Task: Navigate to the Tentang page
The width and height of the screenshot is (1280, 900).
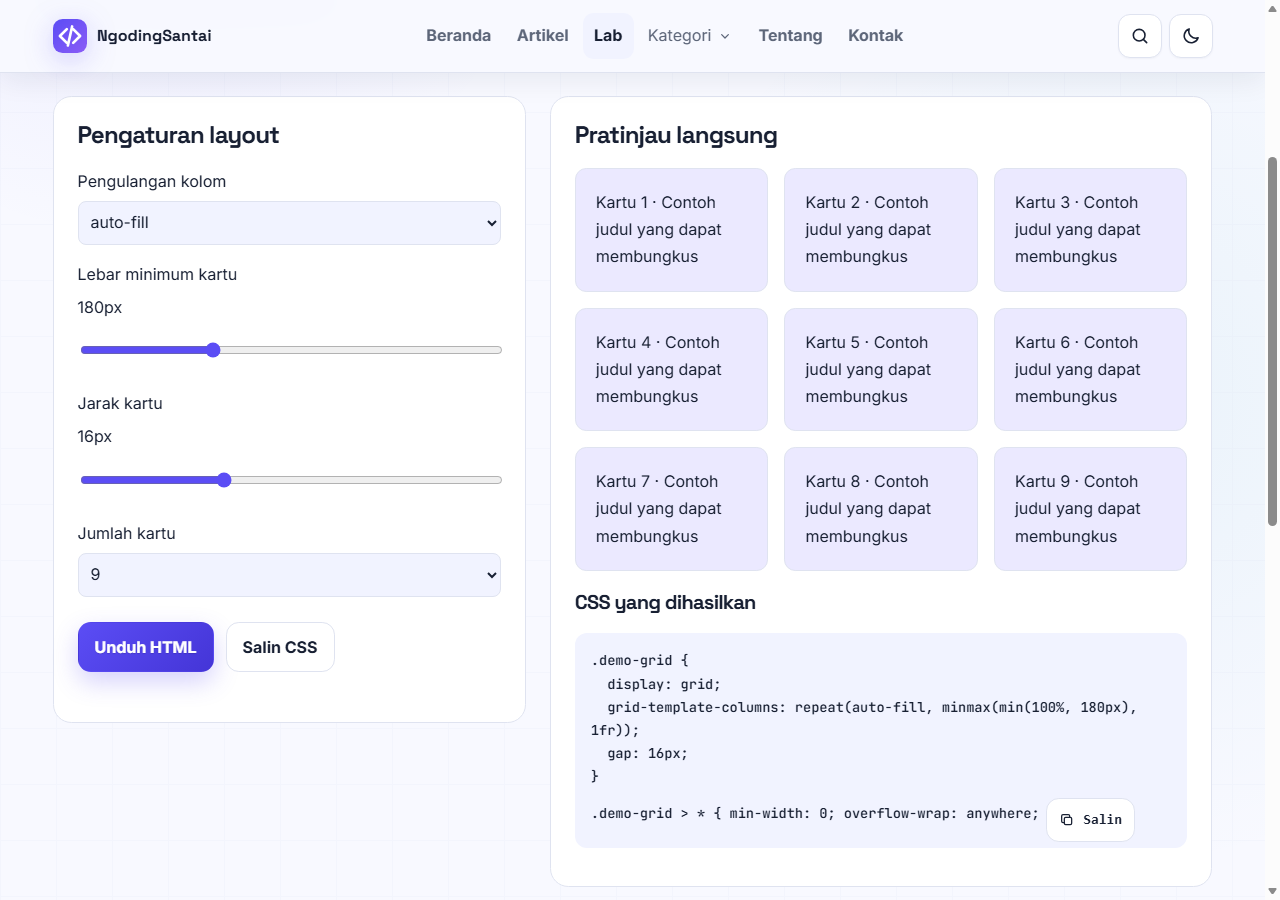Action: pyautogui.click(x=790, y=36)
